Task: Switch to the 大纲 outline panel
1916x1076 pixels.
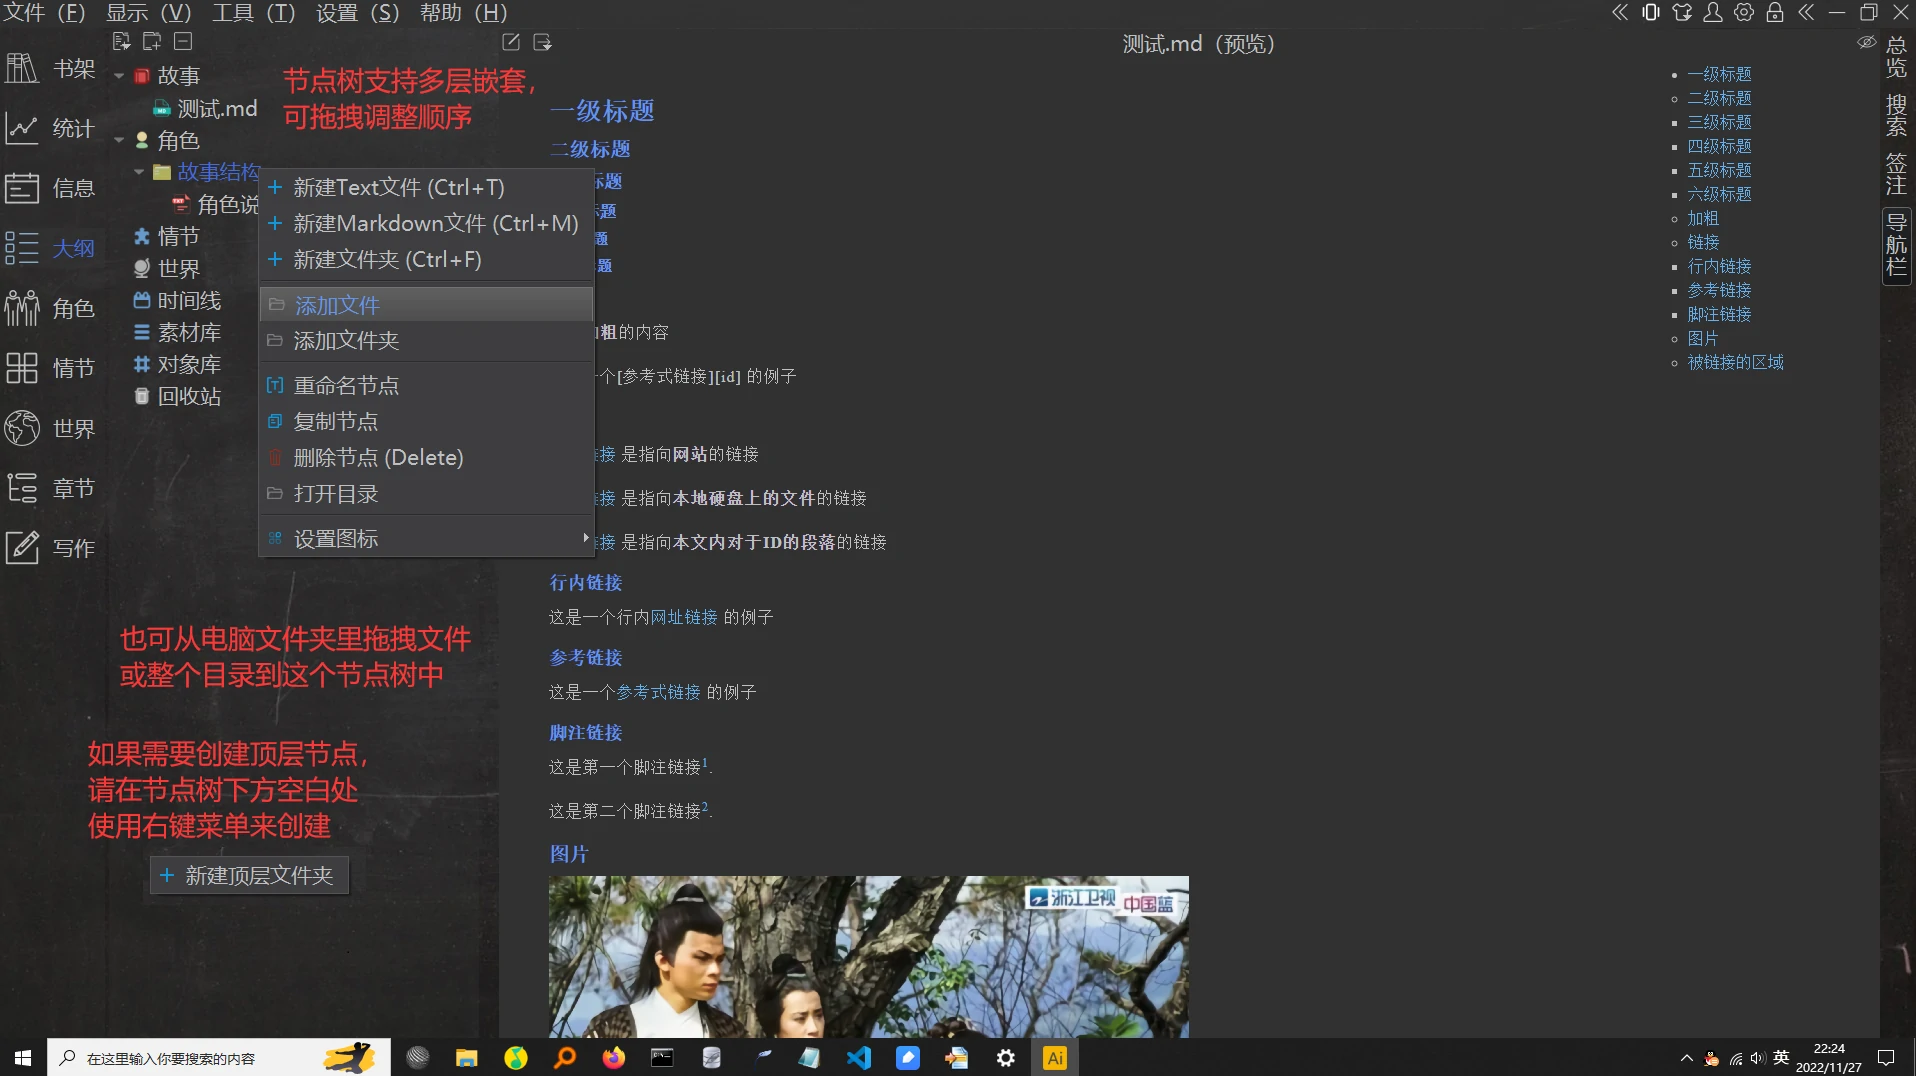Action: tap(50, 248)
